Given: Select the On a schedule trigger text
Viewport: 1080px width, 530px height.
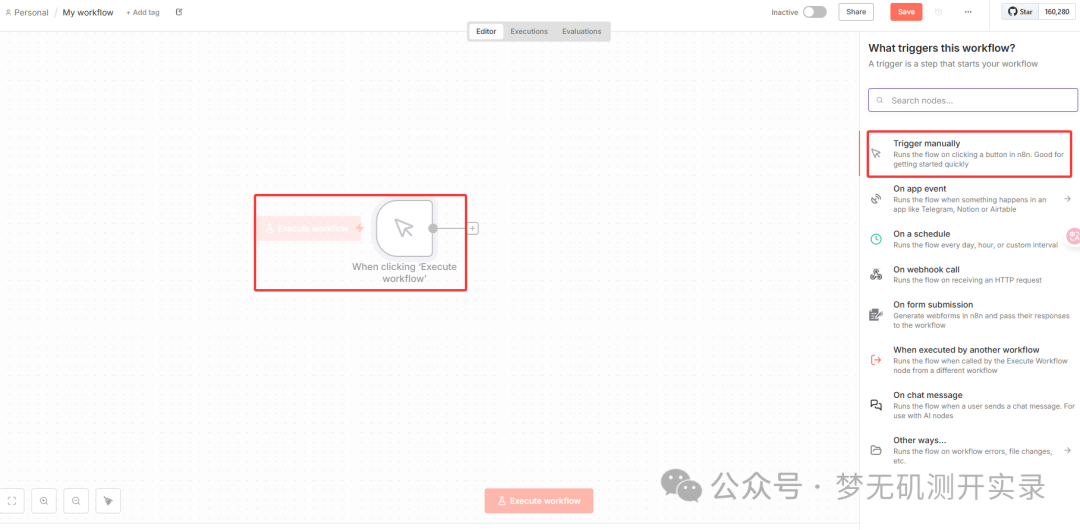Looking at the screenshot, I should pos(922,234).
